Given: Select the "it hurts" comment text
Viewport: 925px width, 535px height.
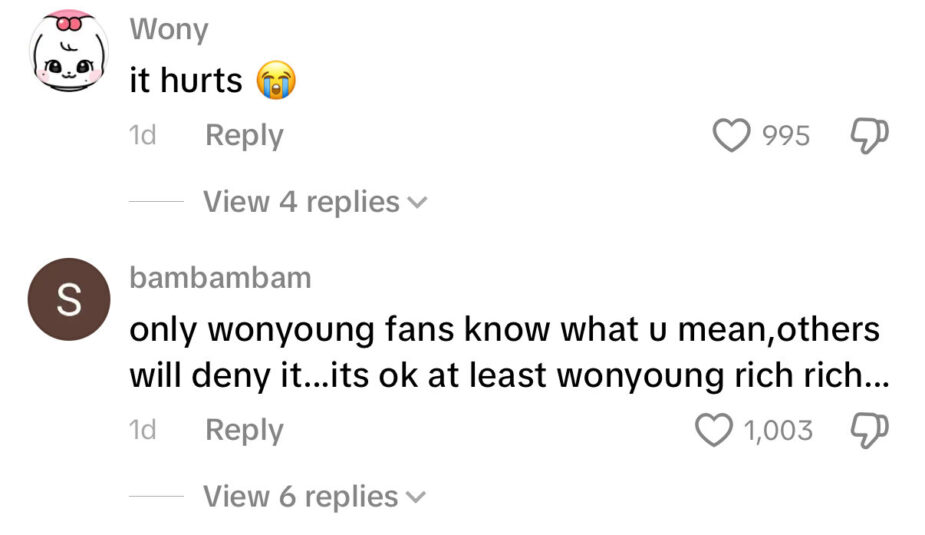Looking at the screenshot, I should pos(186,80).
